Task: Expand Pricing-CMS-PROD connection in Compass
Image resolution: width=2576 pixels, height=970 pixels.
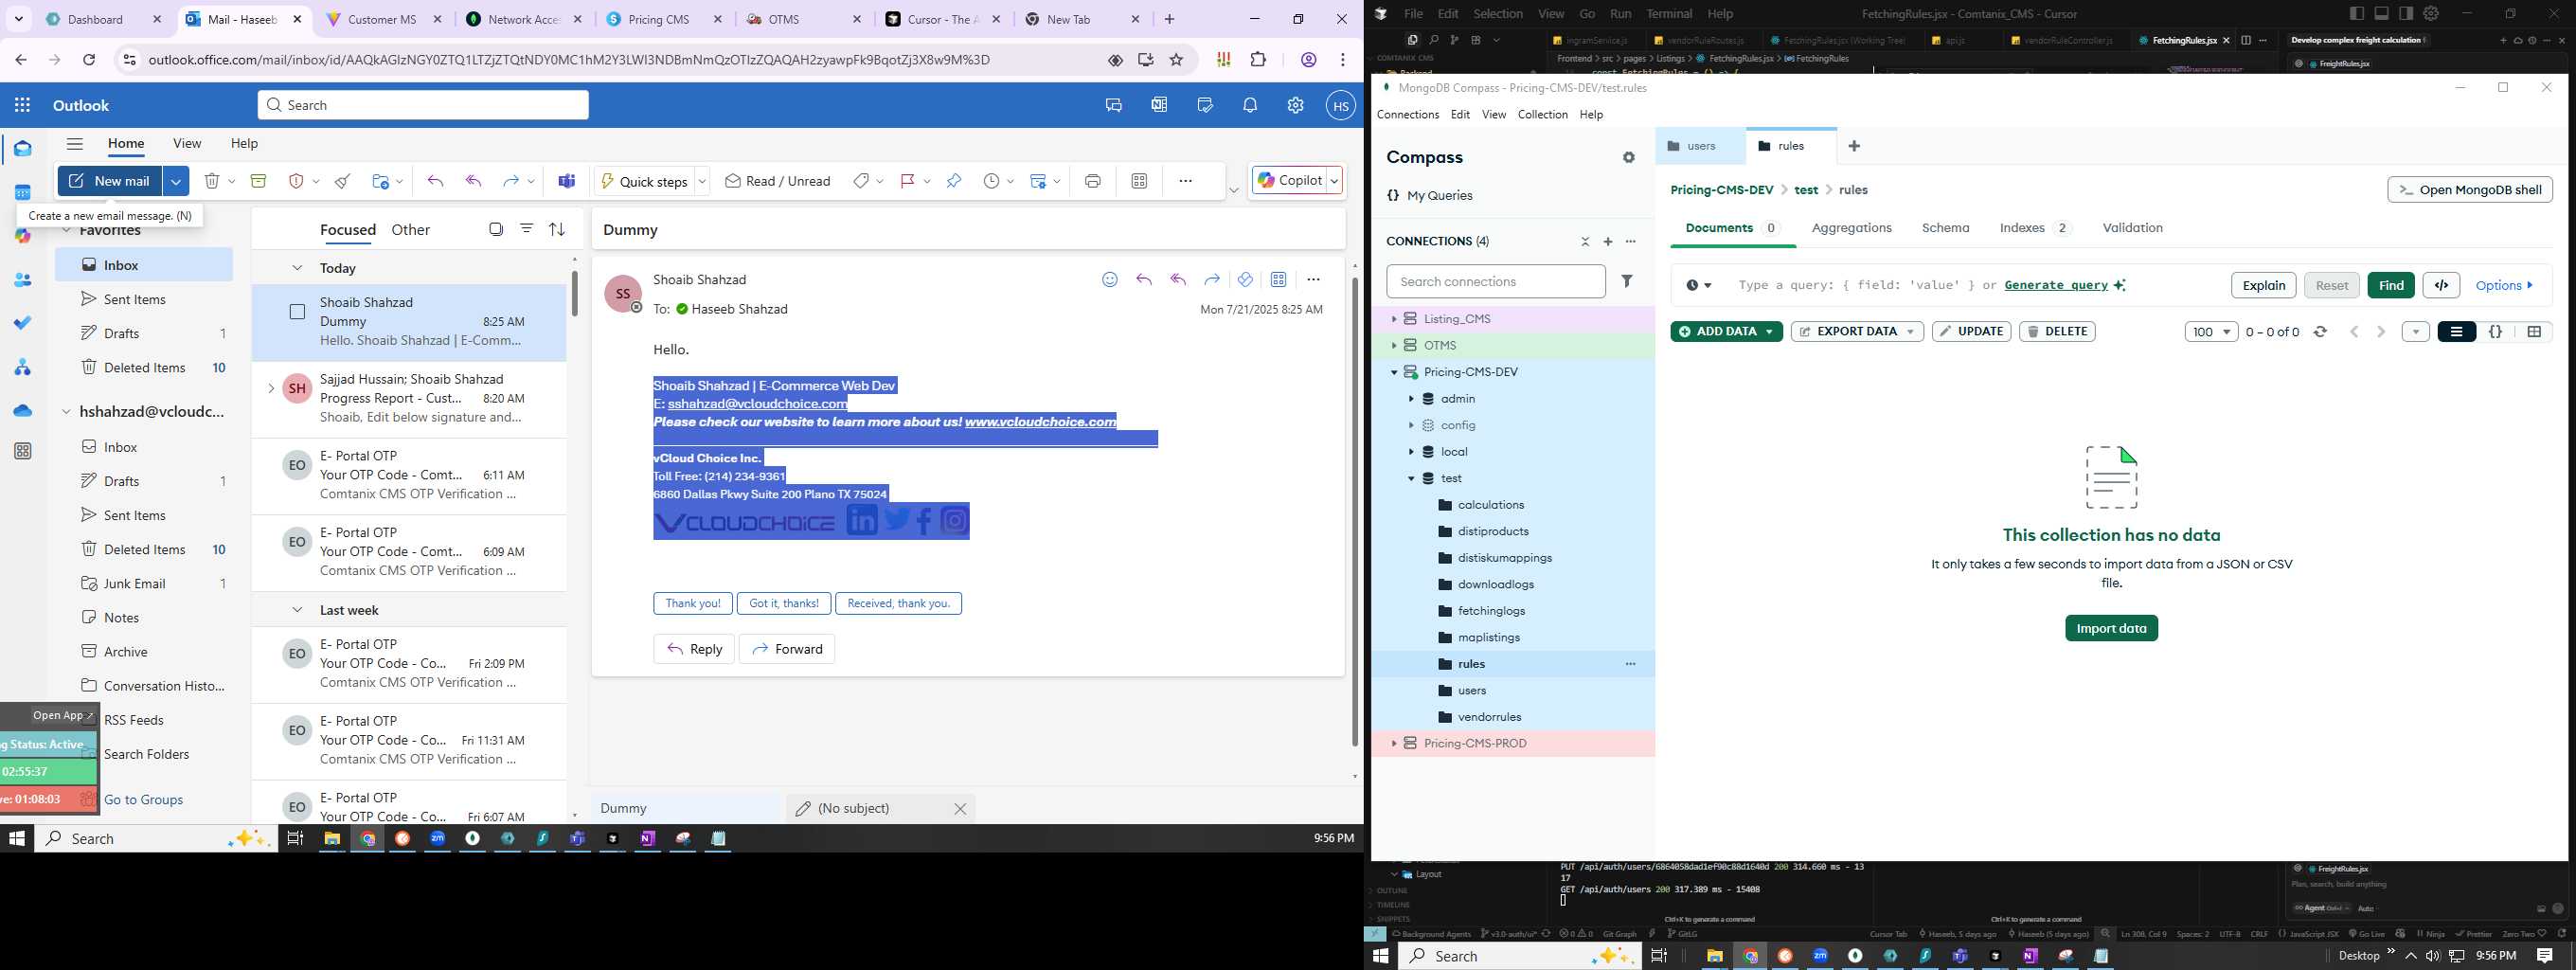Action: (1394, 744)
